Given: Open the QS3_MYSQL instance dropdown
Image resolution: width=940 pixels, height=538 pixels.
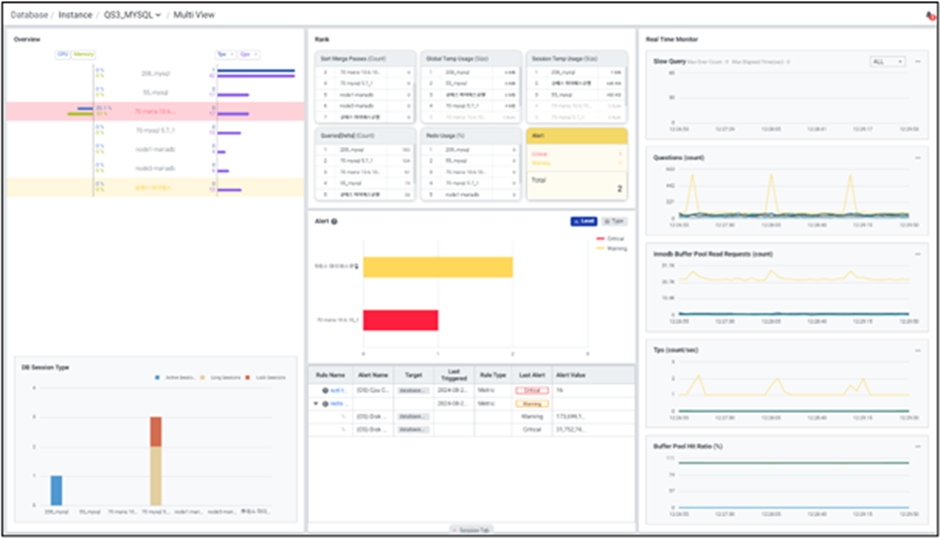Looking at the screenshot, I should [x=133, y=15].
